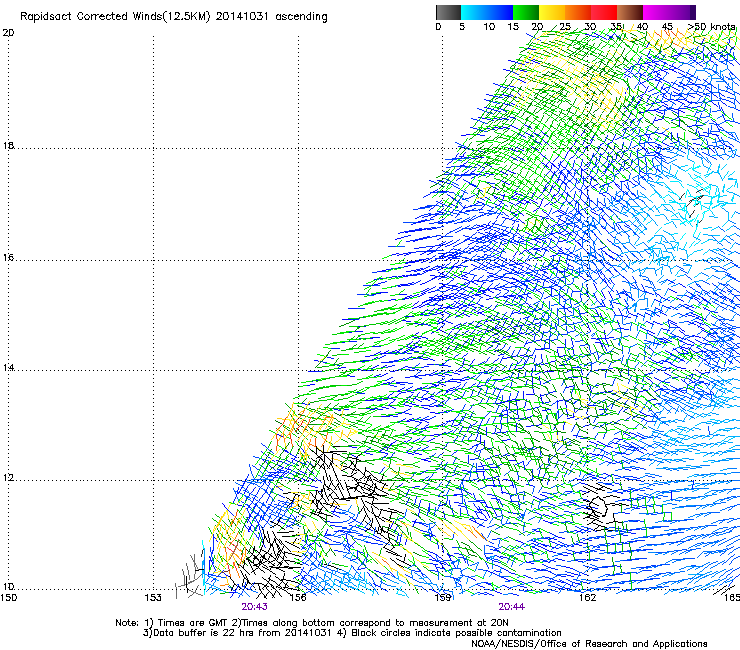Viewport: 740px width, 650px height.
Task: Click the cyan 5-10 knots color band
Action: click(x=474, y=12)
